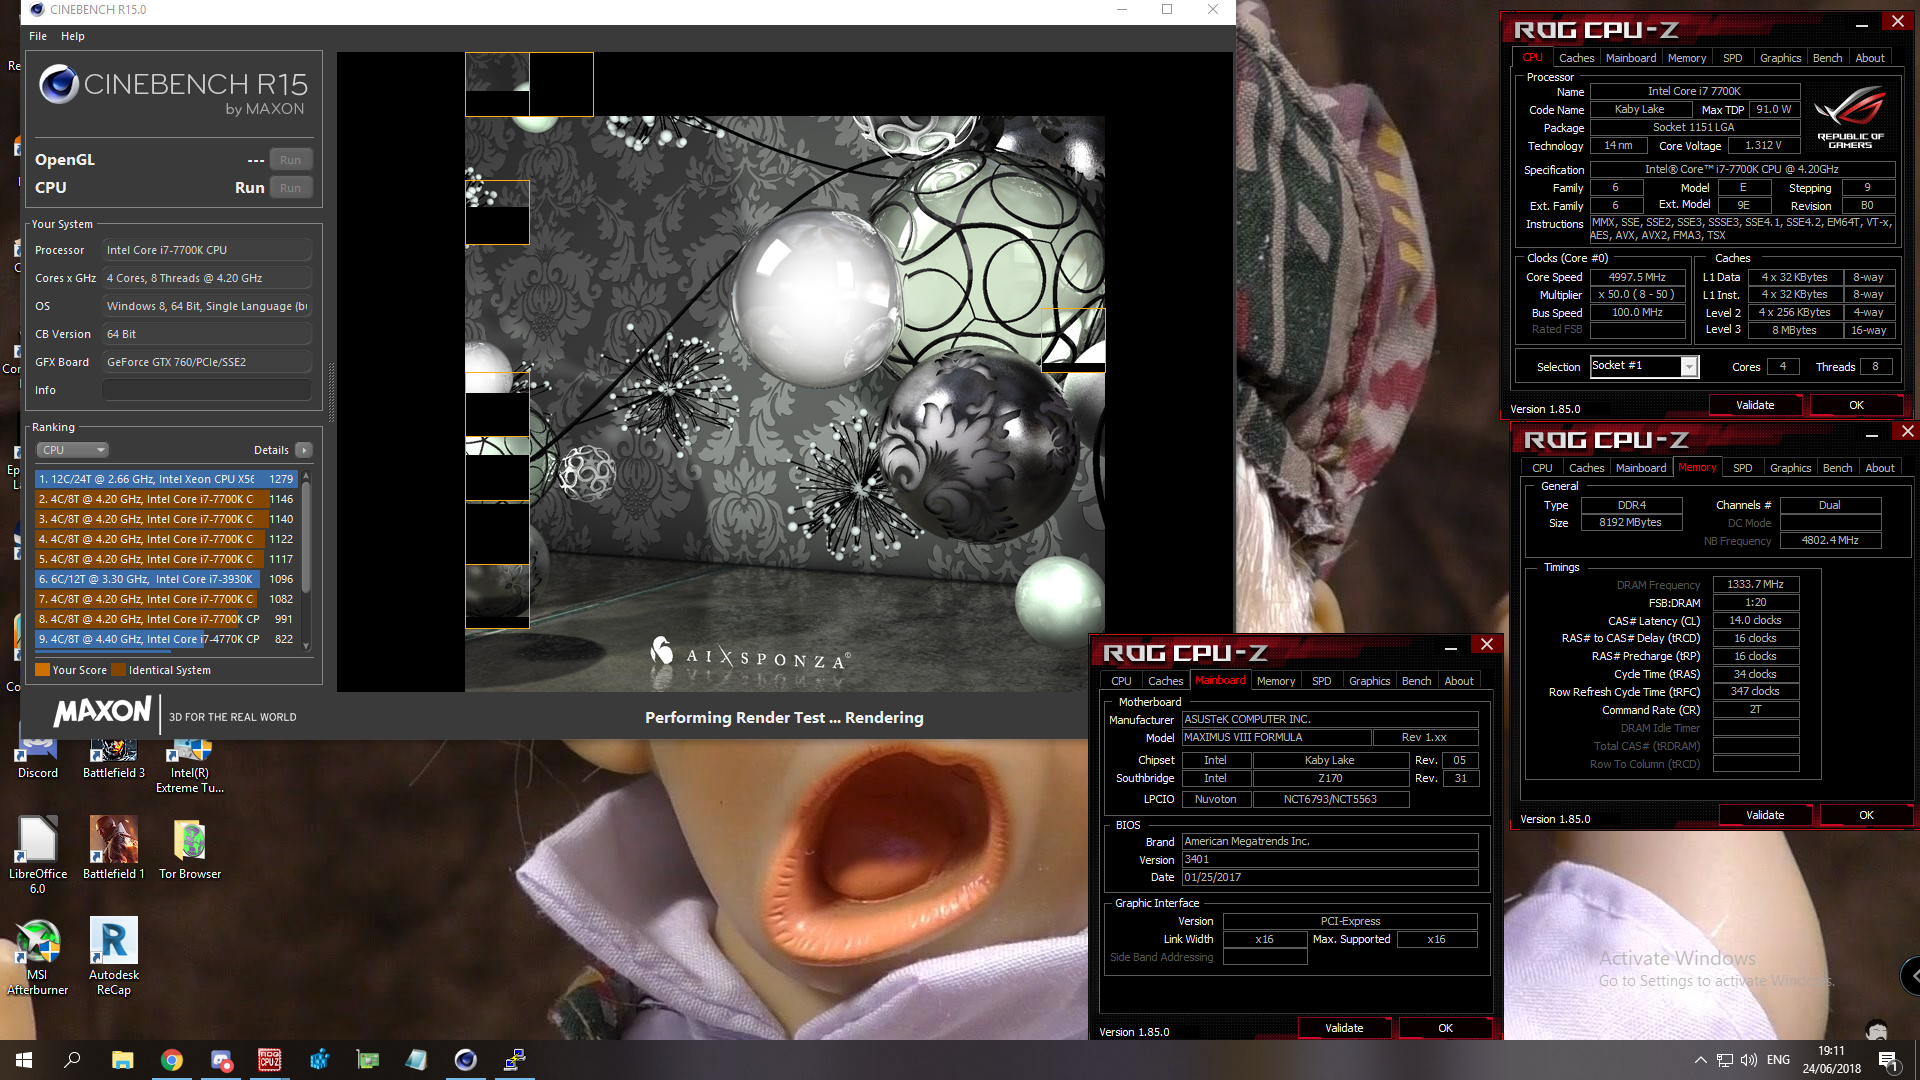Image resolution: width=1920 pixels, height=1080 pixels.
Task: Launch MSI Afterburner from the desktop
Action: click(x=37, y=957)
